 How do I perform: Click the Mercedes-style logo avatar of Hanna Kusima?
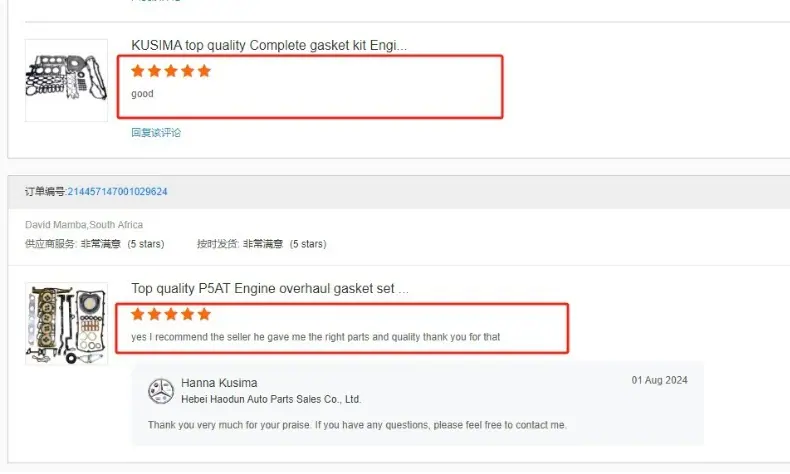[161, 391]
